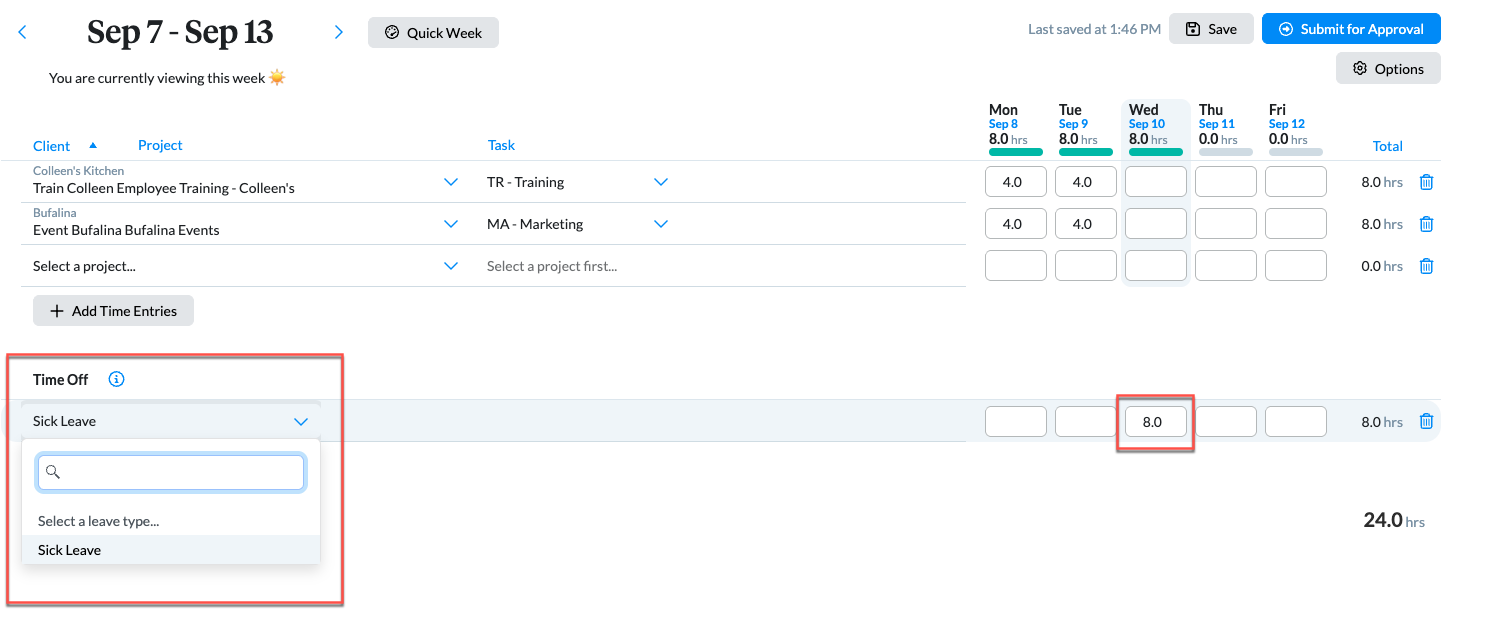
Task: Open the Options menu
Action: click(x=1388, y=68)
